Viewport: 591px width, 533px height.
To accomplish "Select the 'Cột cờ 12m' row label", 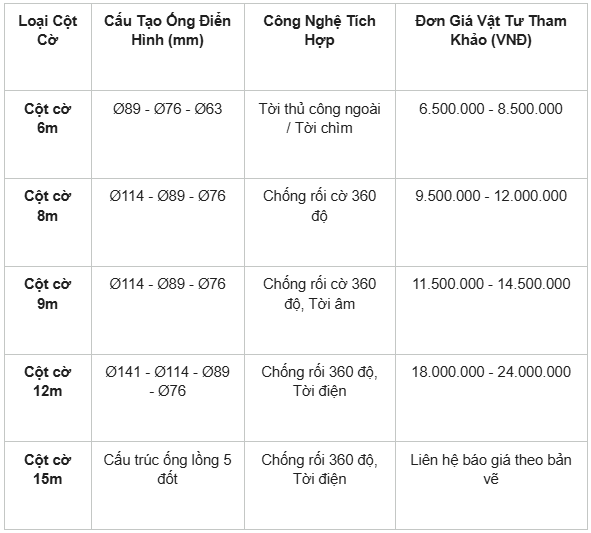I will [47, 381].
